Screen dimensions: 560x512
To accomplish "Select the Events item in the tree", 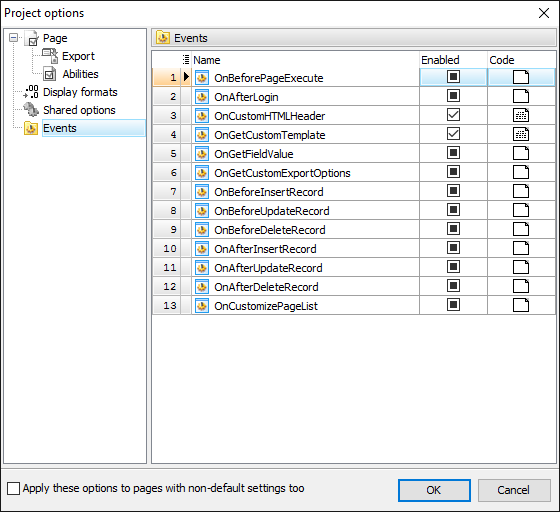I will 60,128.
